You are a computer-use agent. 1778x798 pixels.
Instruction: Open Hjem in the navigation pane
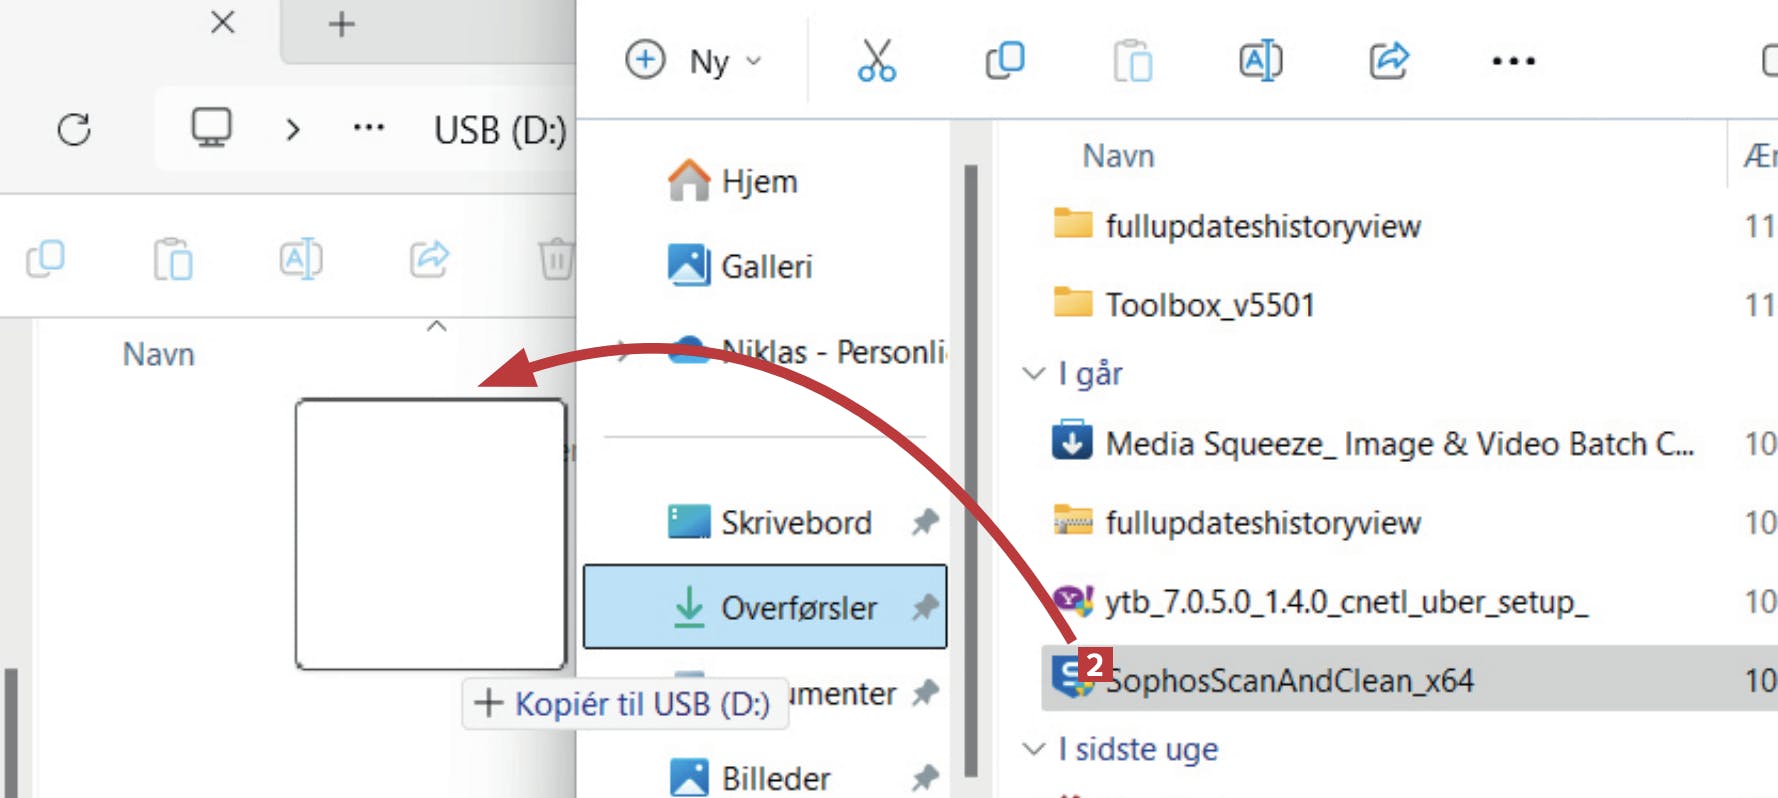coord(759,182)
